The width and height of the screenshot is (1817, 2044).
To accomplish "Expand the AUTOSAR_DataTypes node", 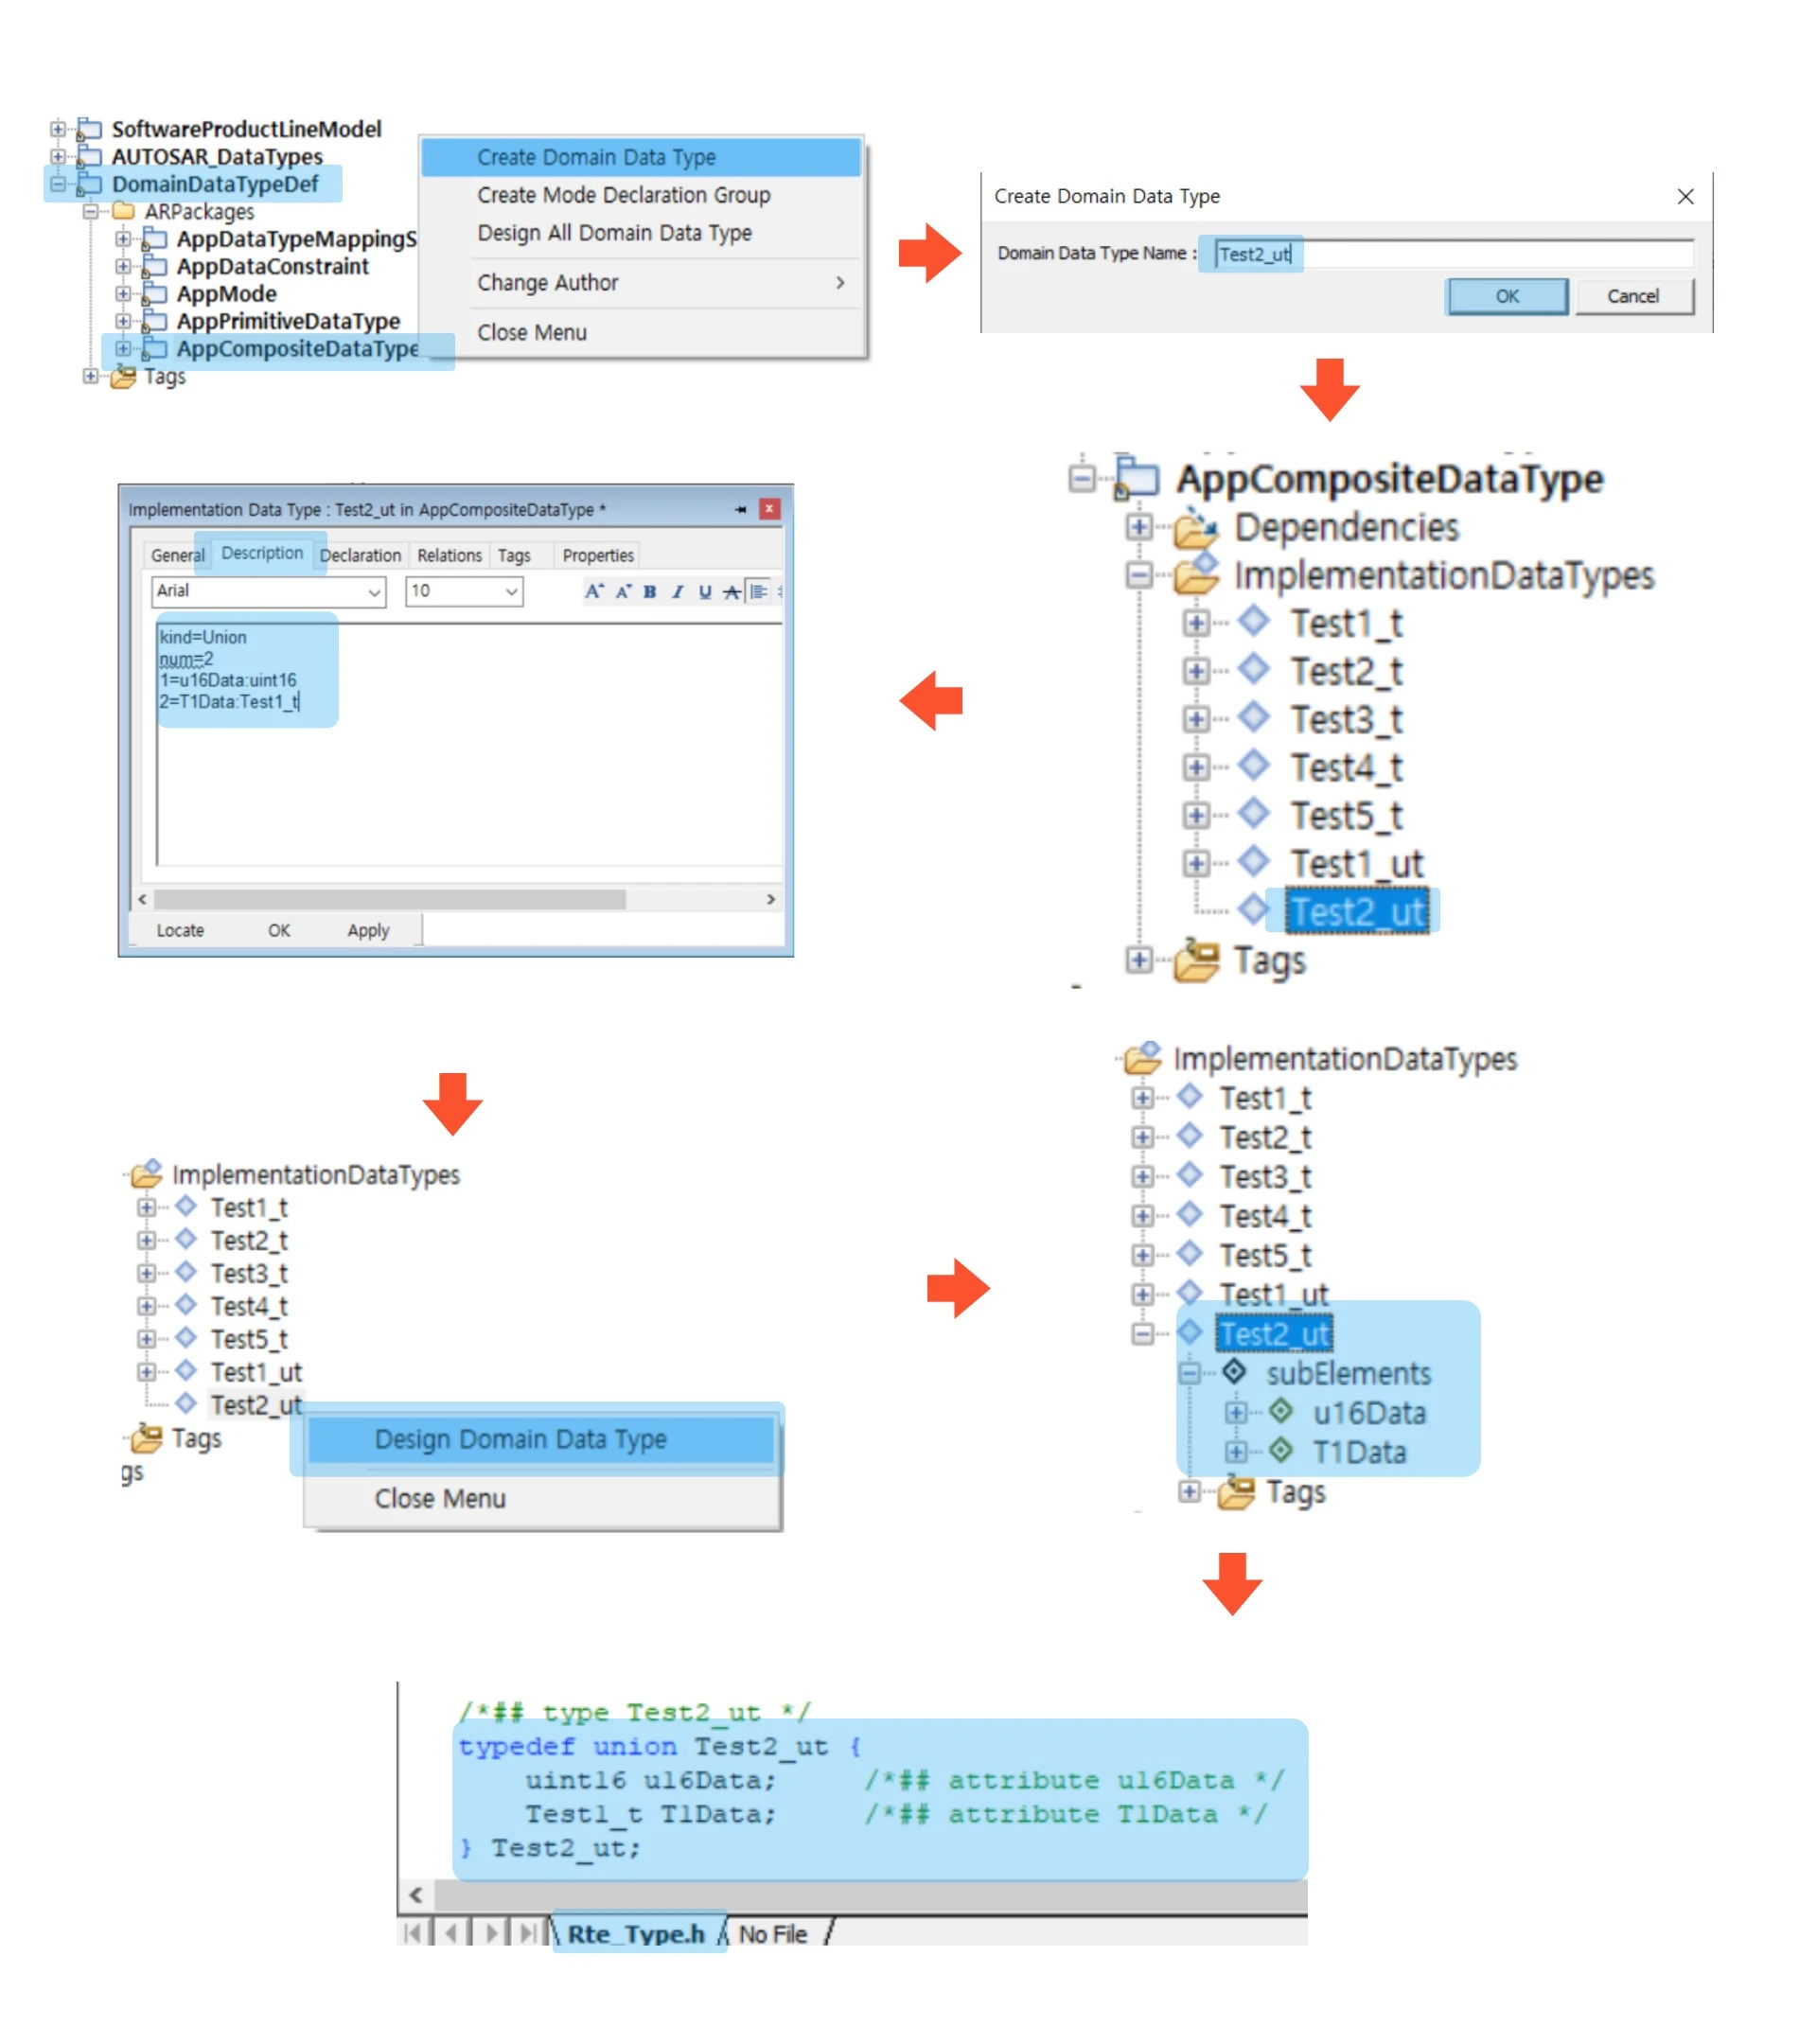I will click(58, 156).
